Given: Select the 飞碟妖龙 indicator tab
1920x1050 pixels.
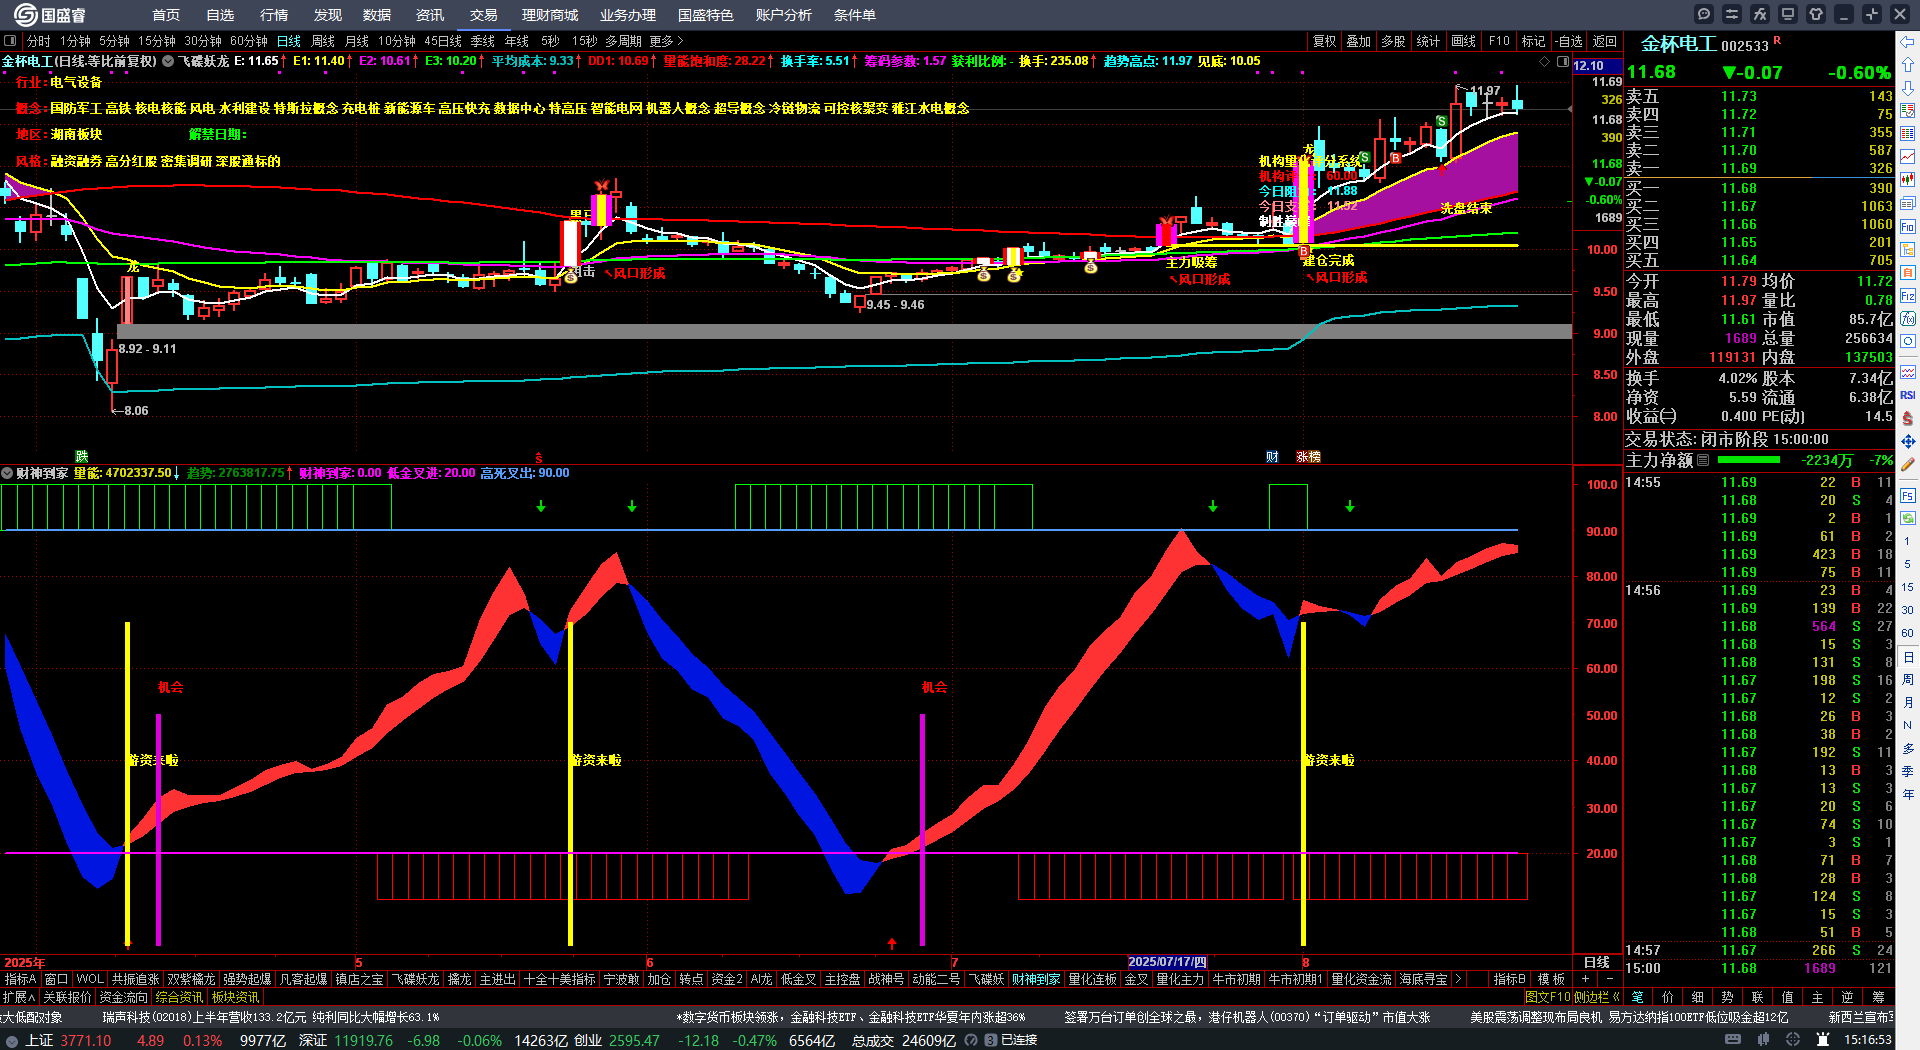Looking at the screenshot, I should coord(415,979).
